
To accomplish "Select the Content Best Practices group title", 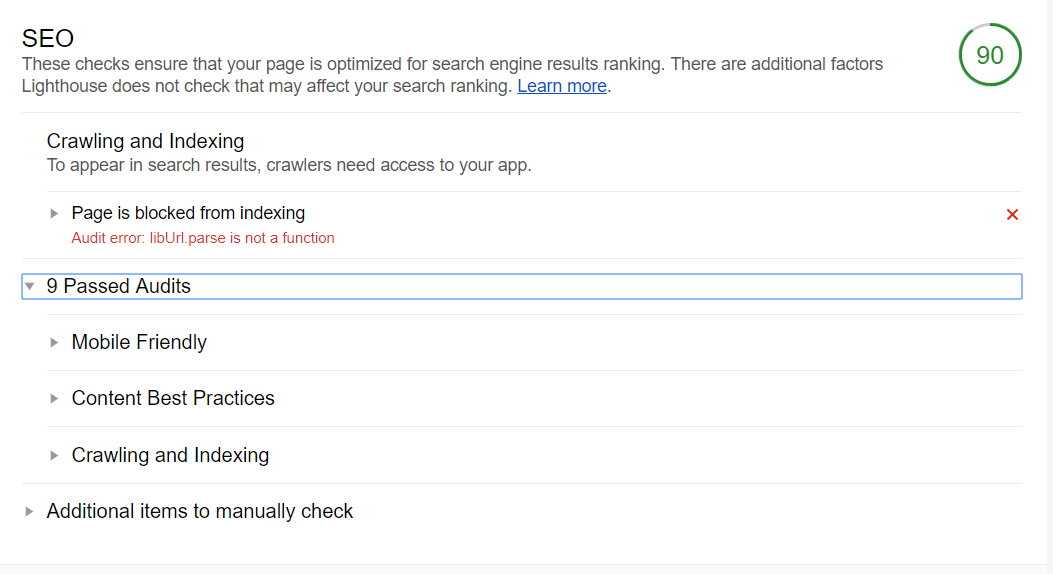I will click(x=173, y=398).
